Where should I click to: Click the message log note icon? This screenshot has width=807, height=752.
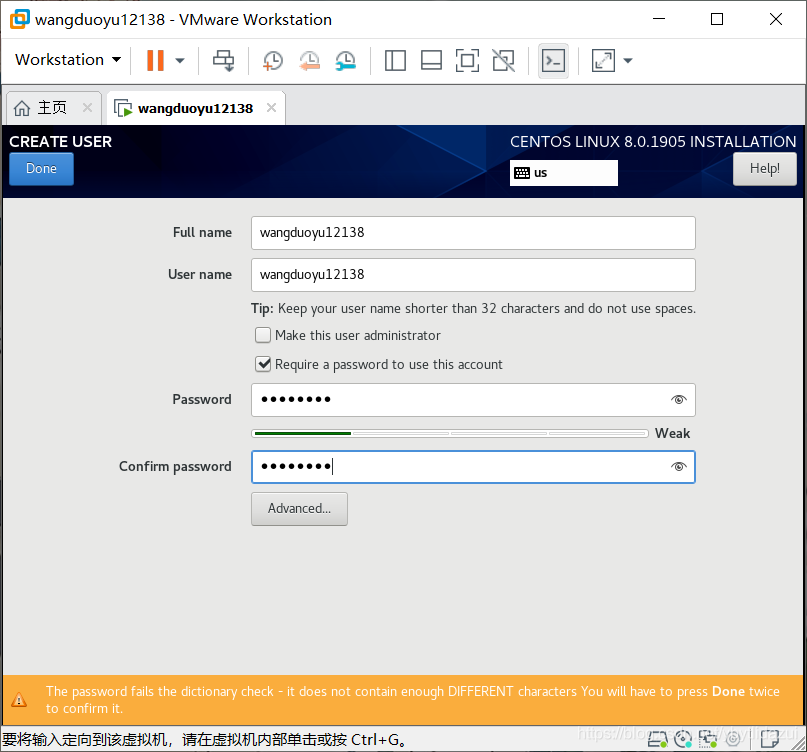[770, 739]
